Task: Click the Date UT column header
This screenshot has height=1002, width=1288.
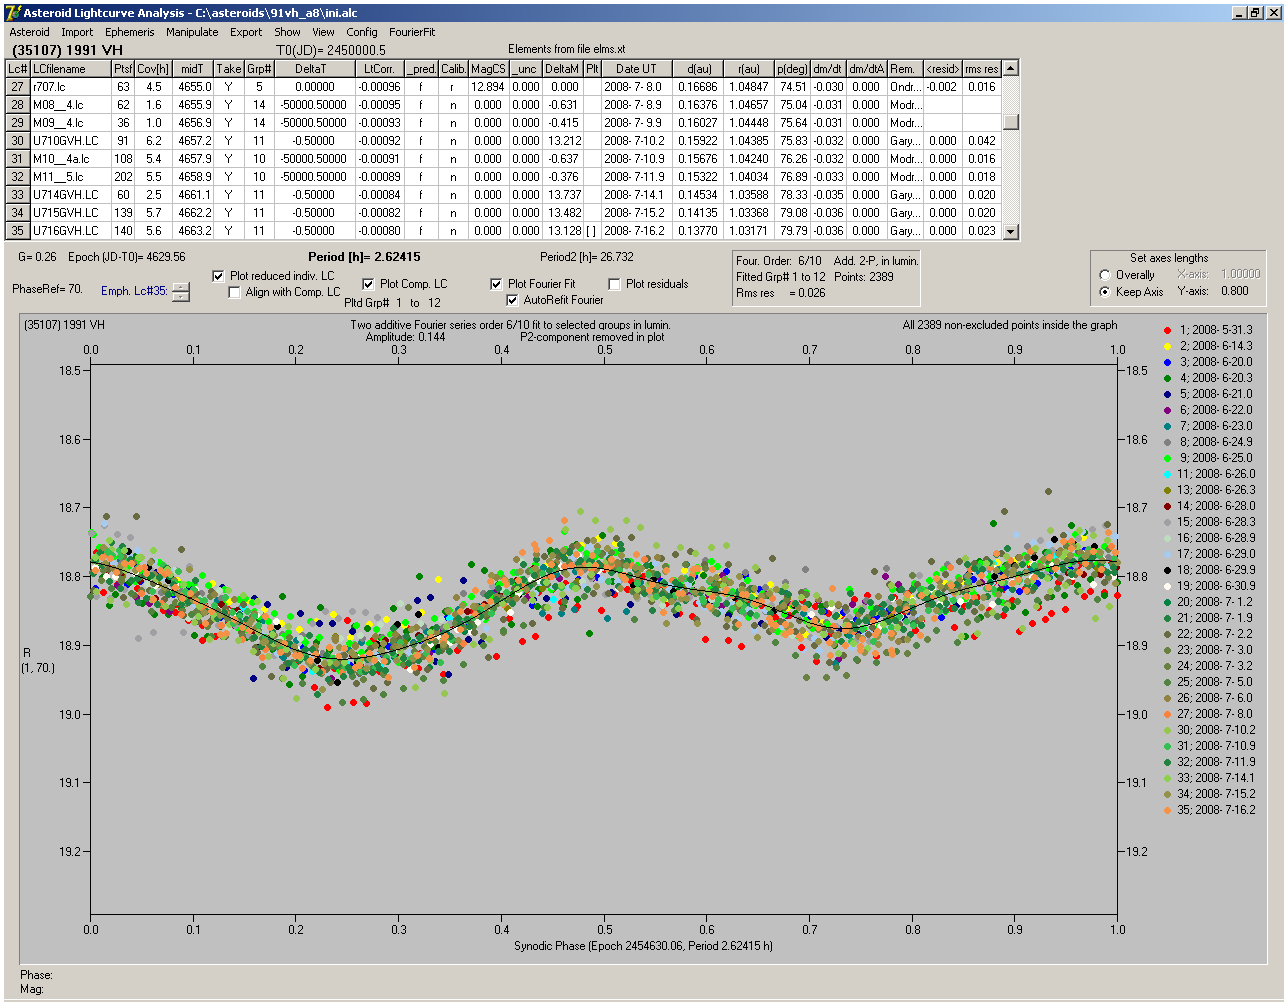Action: [x=636, y=69]
